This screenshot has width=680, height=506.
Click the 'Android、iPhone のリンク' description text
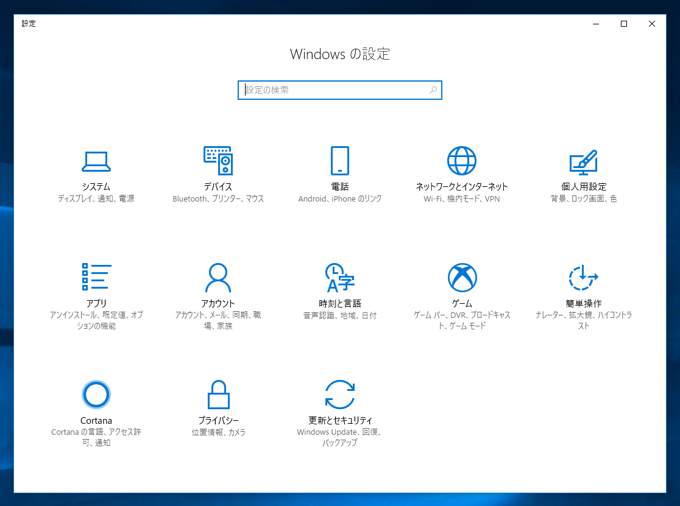coord(340,199)
